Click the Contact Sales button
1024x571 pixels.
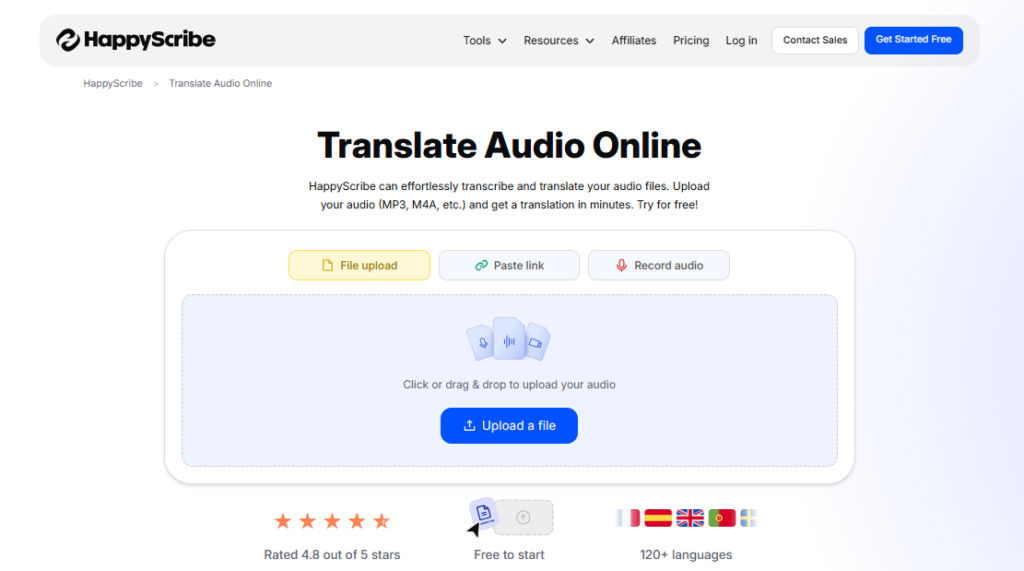pyautogui.click(x=815, y=41)
